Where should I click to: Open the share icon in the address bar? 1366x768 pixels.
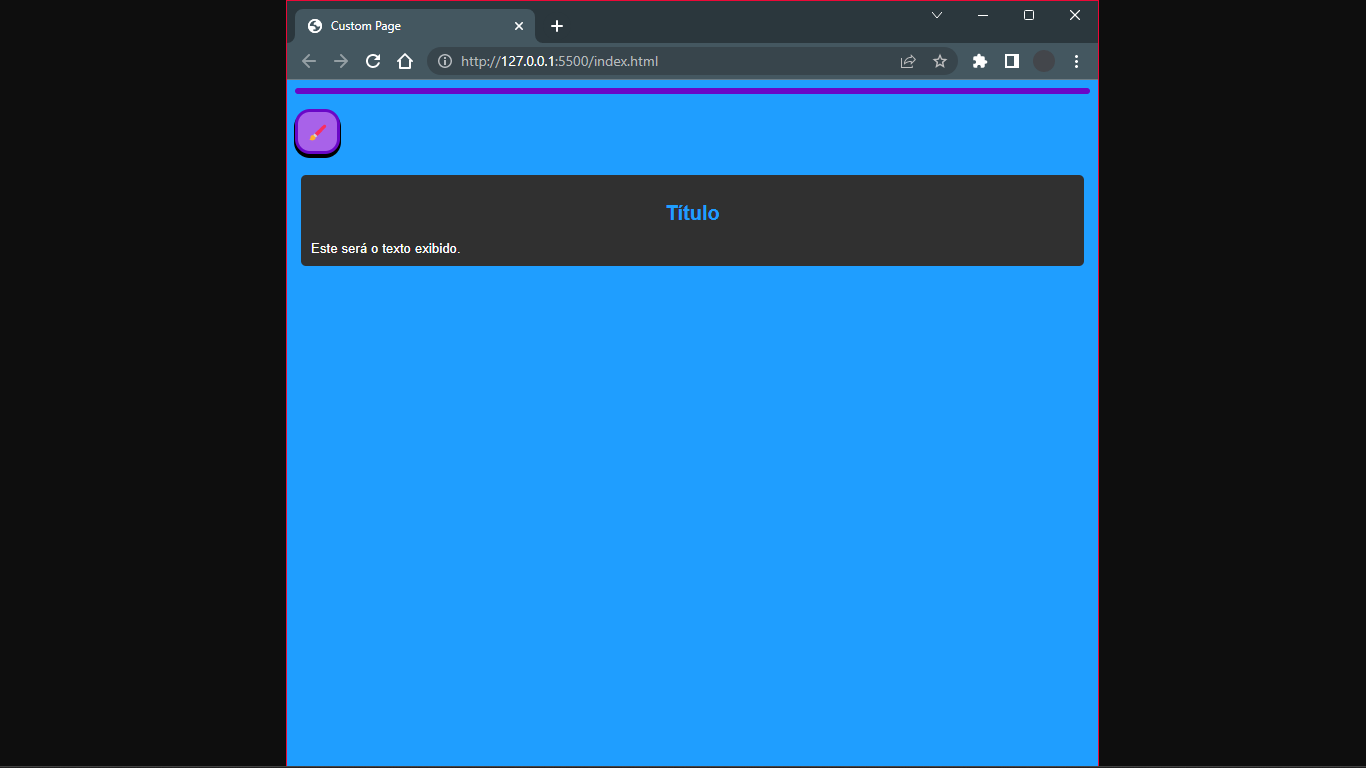[x=908, y=61]
